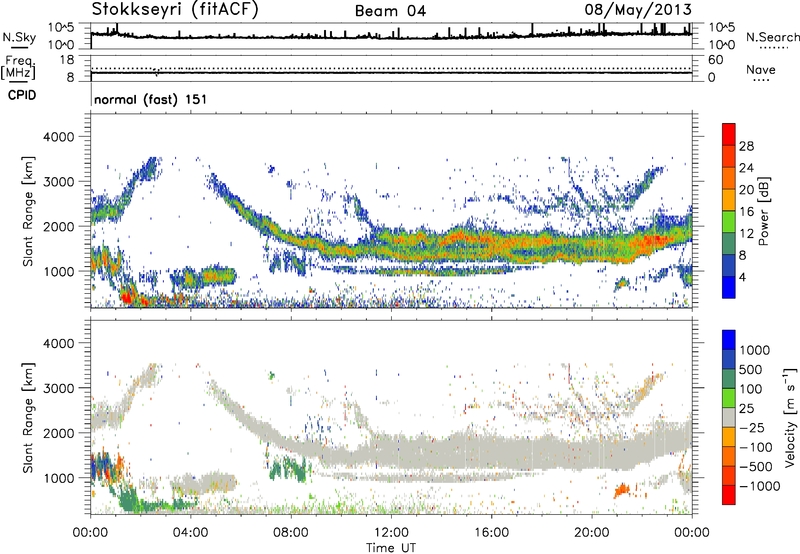This screenshot has height=554, width=800.
Task: Click the 'Power [dB]' color bar label
Action: pos(764,211)
